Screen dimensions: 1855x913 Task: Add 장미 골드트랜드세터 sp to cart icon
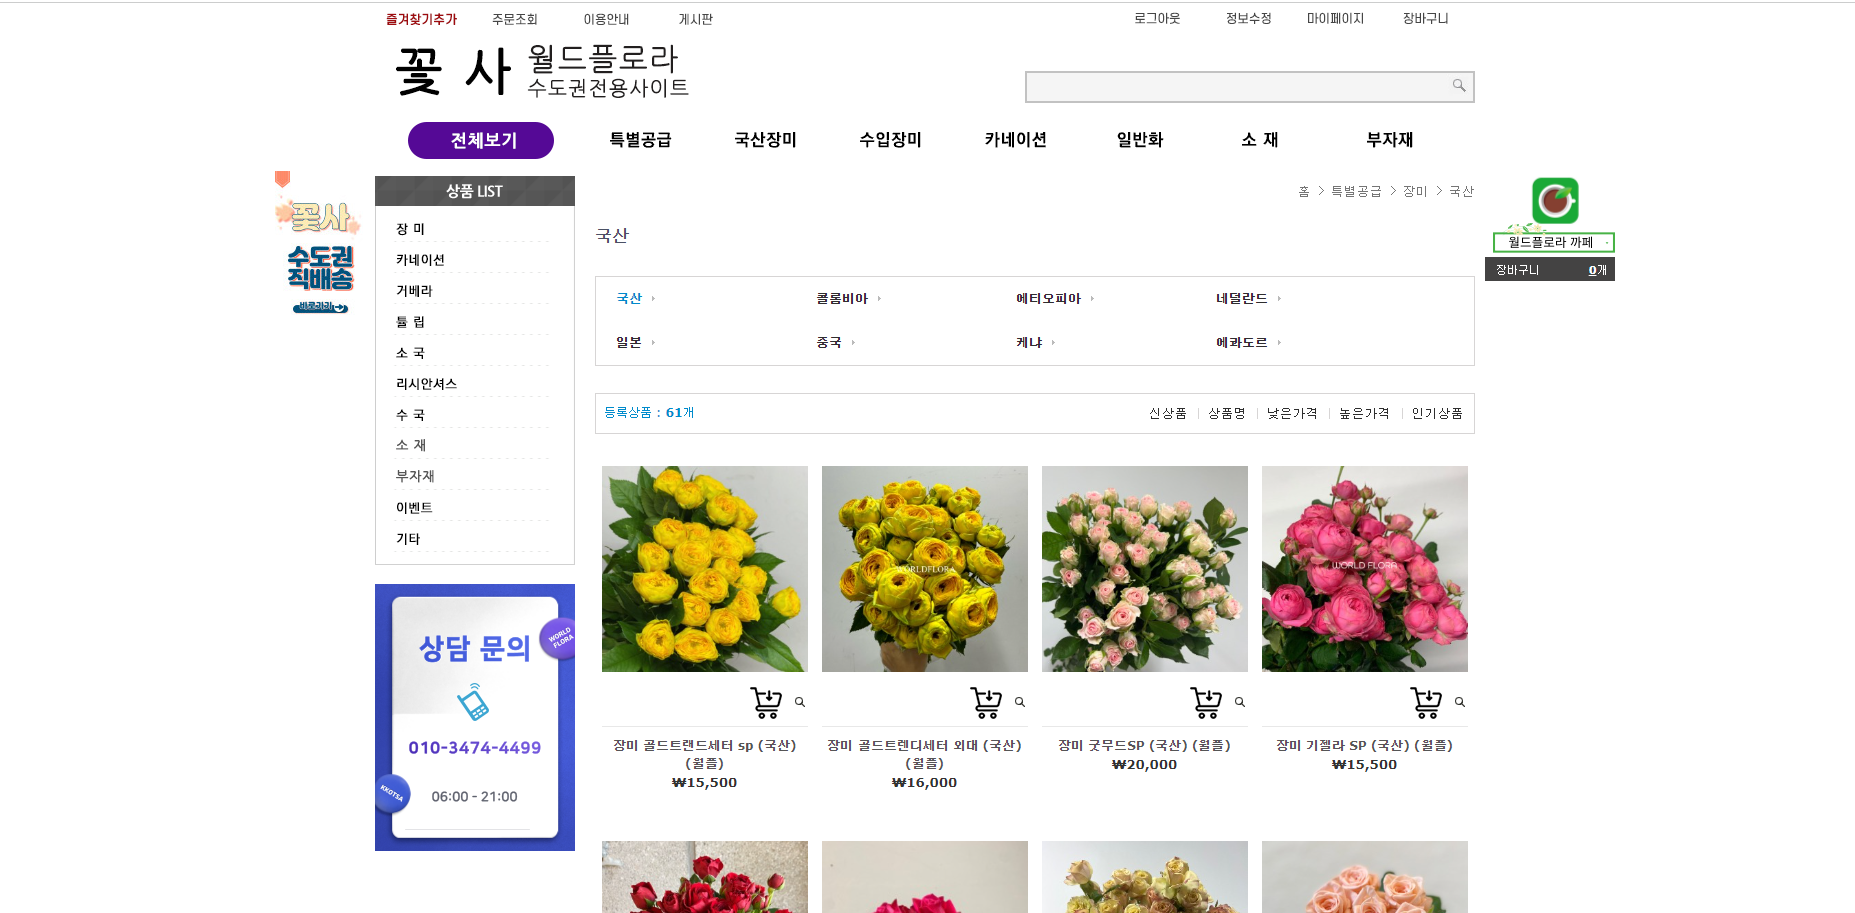click(x=767, y=702)
